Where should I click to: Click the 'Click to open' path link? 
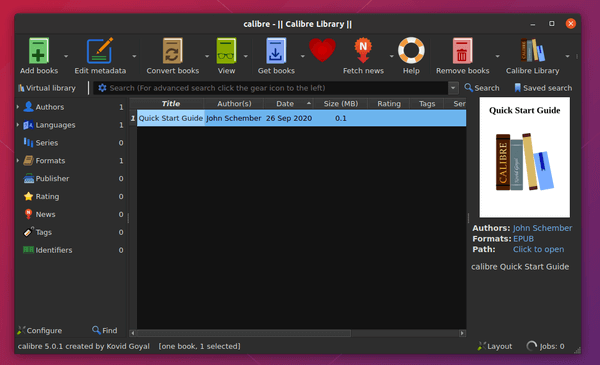[x=538, y=249]
